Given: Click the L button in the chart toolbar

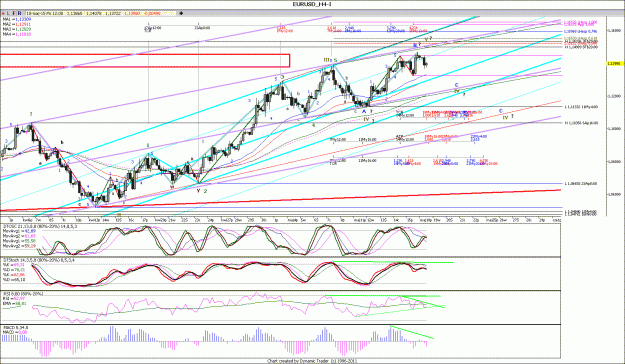Looking at the screenshot, I should click(x=8, y=13).
